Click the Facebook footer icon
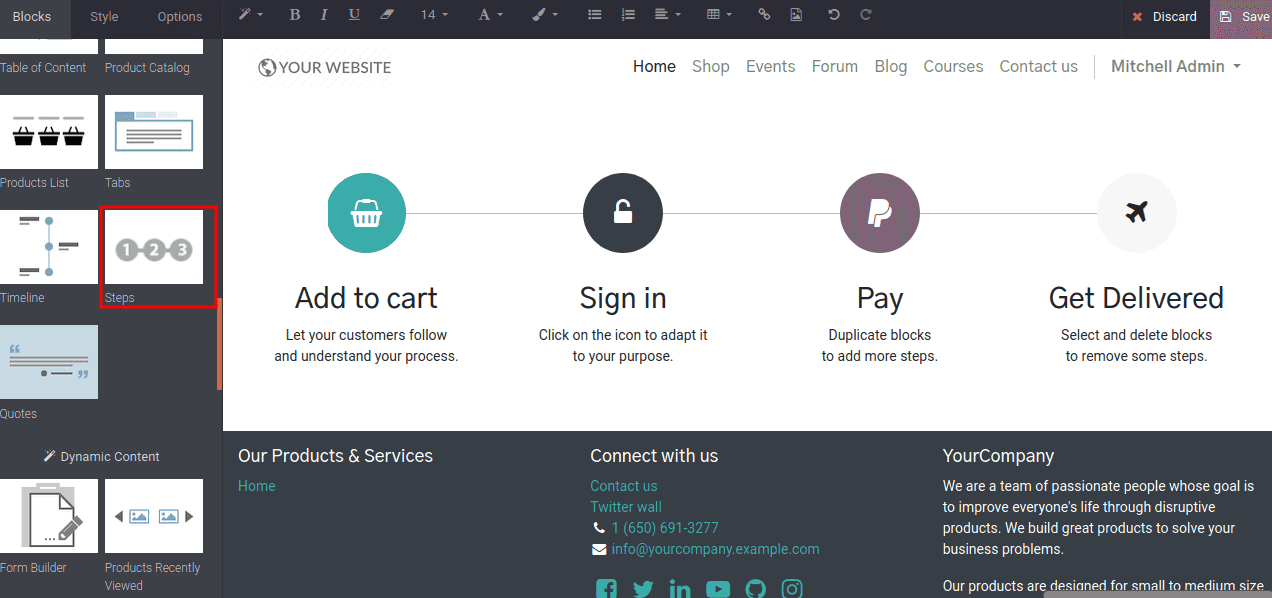 (606, 589)
